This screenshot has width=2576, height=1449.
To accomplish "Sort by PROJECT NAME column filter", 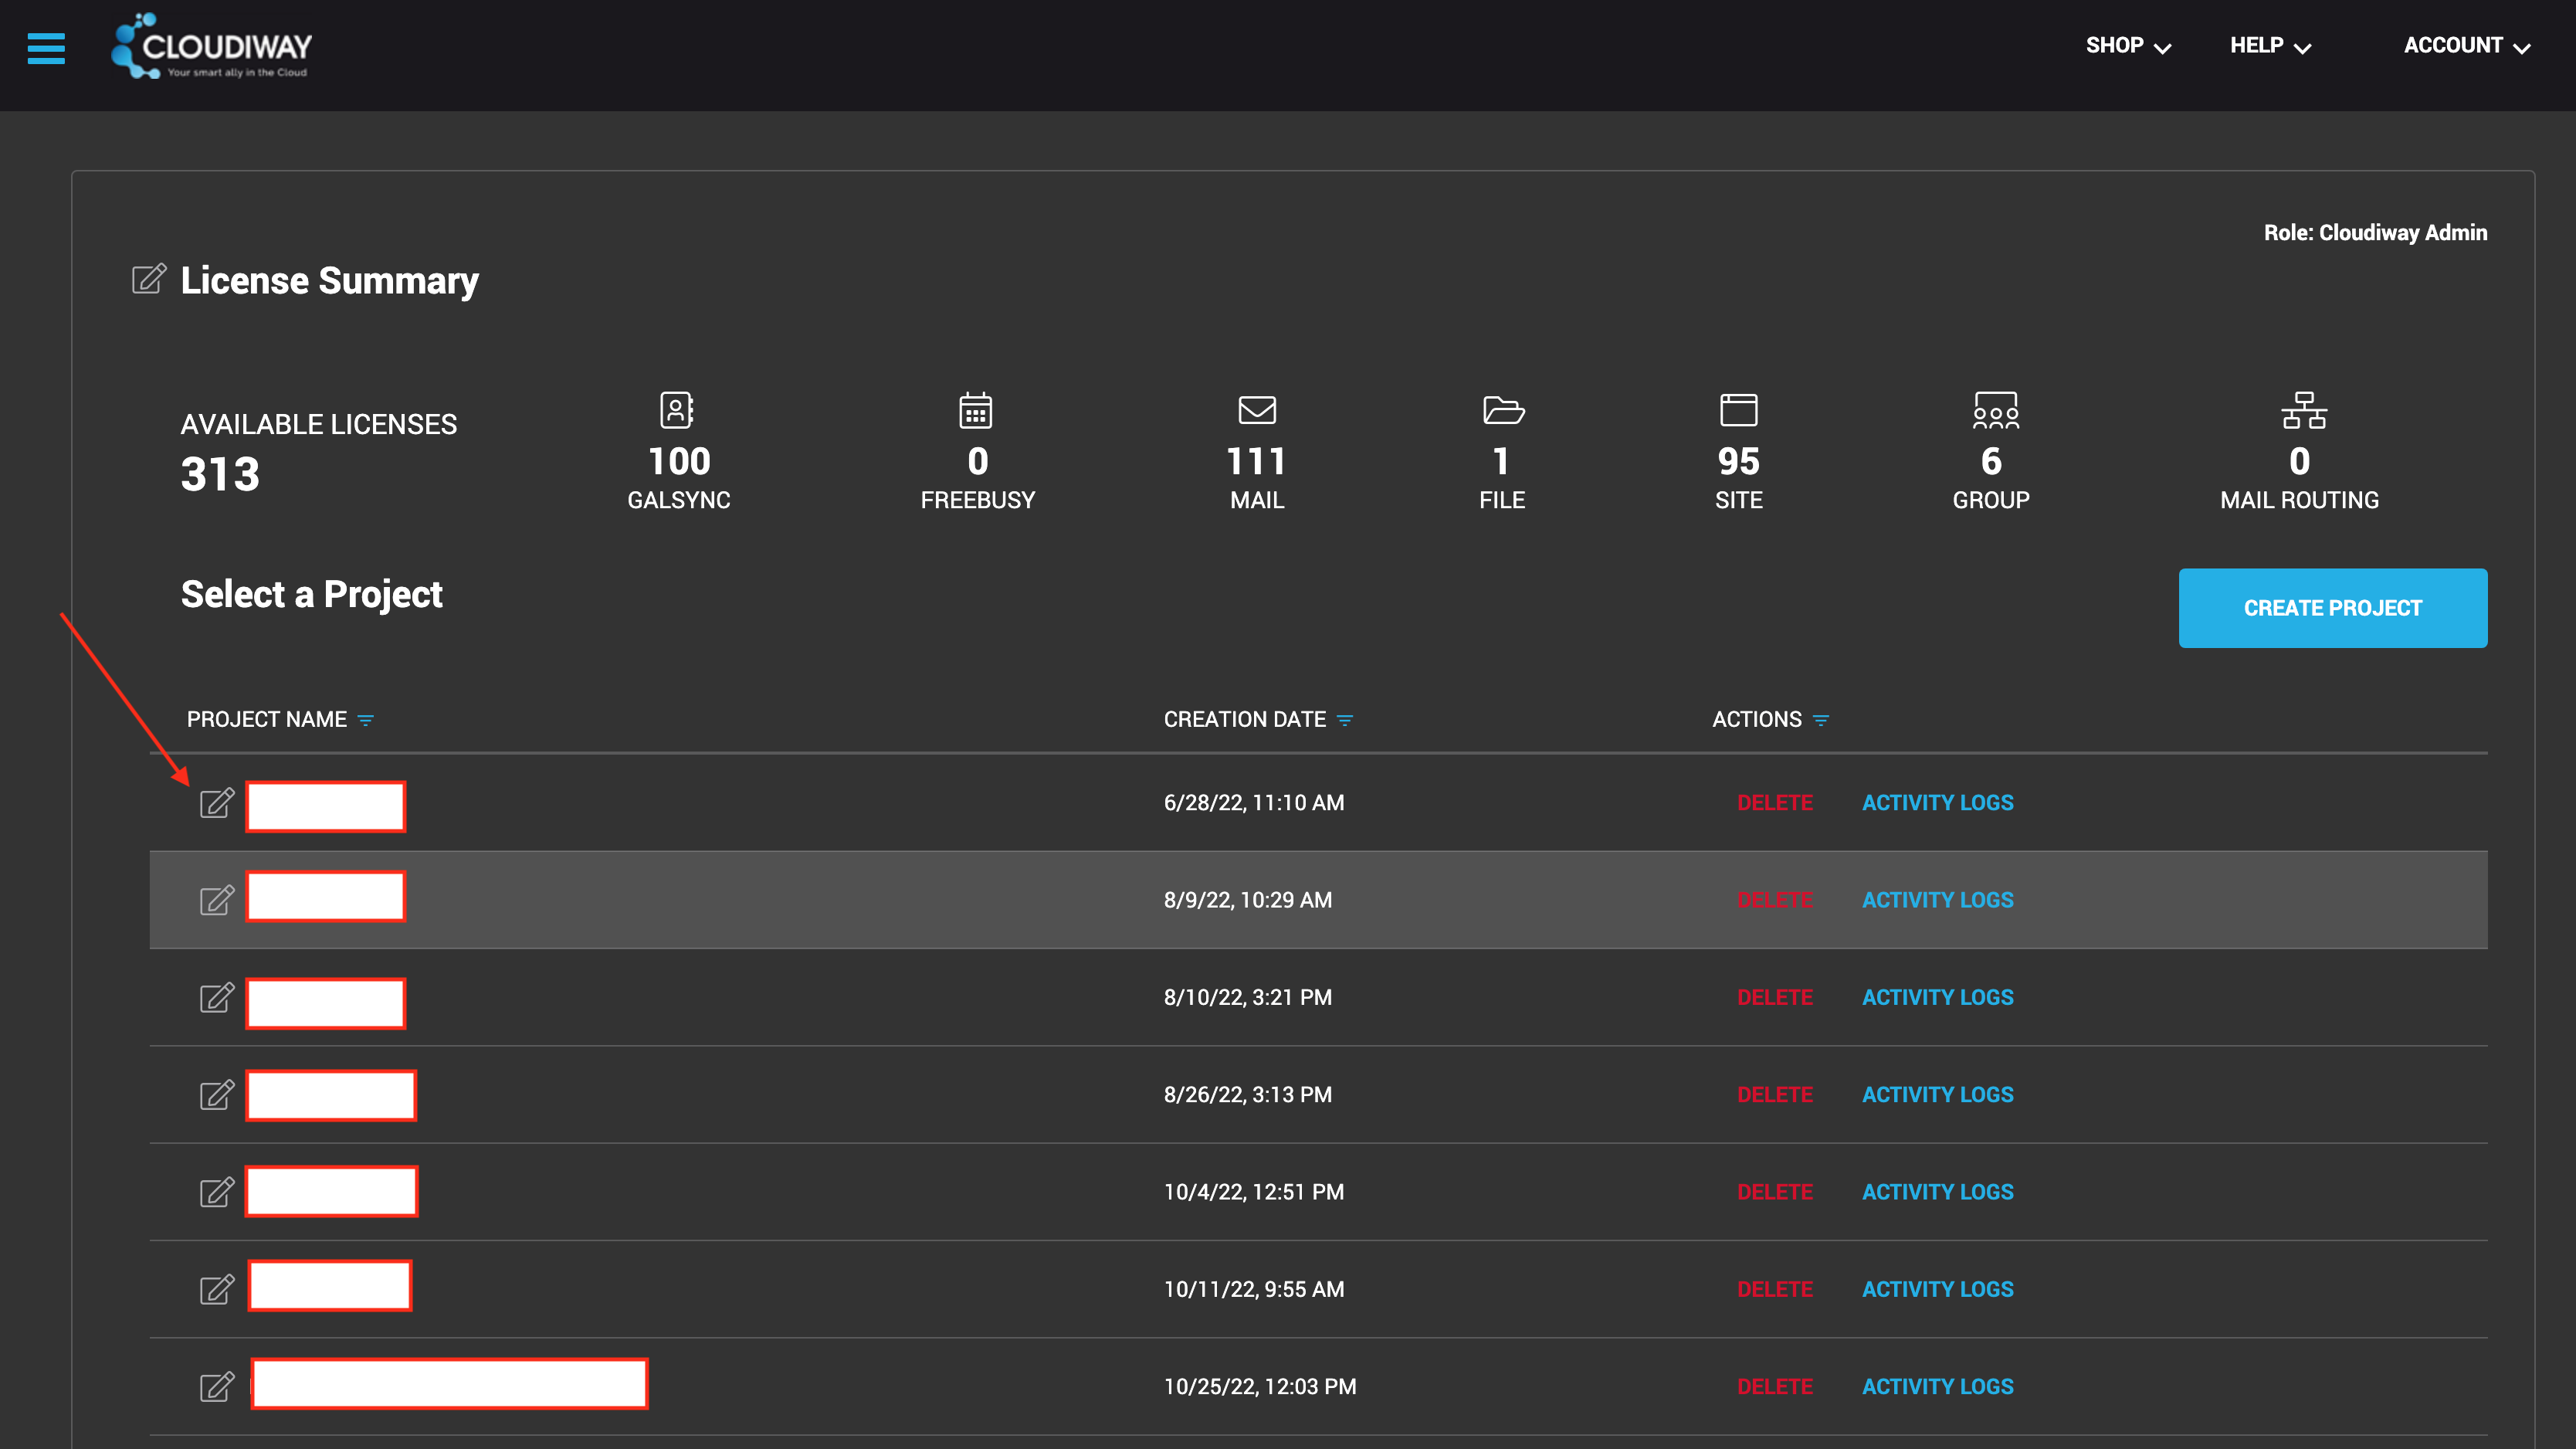I will 366,720.
